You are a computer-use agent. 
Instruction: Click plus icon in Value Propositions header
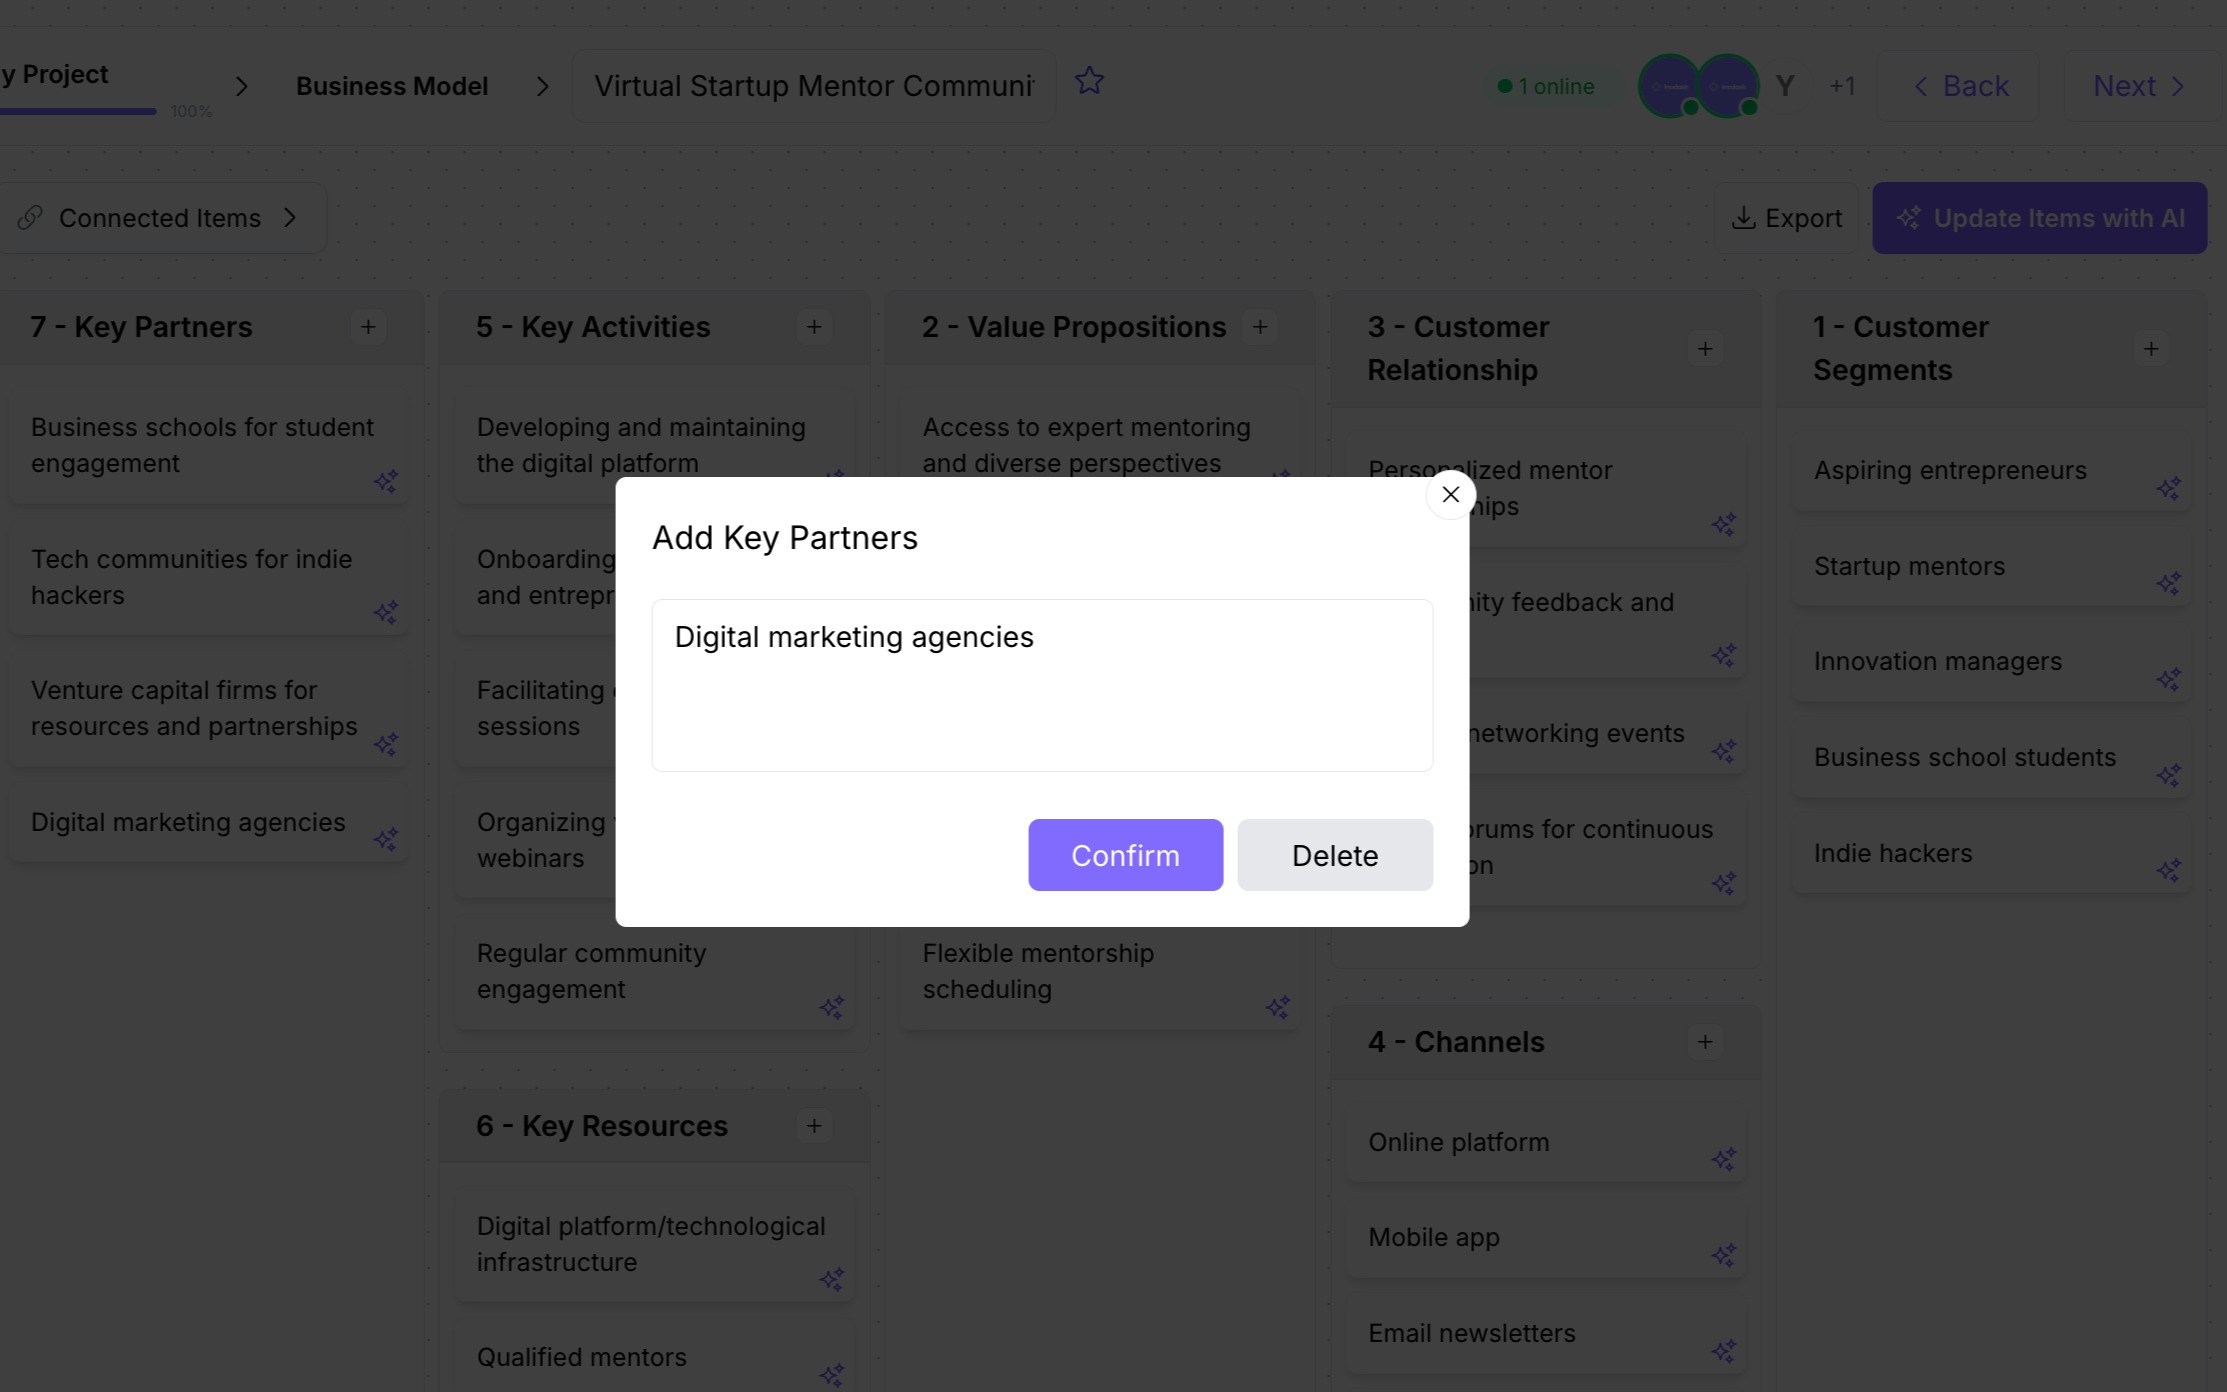click(x=1260, y=327)
